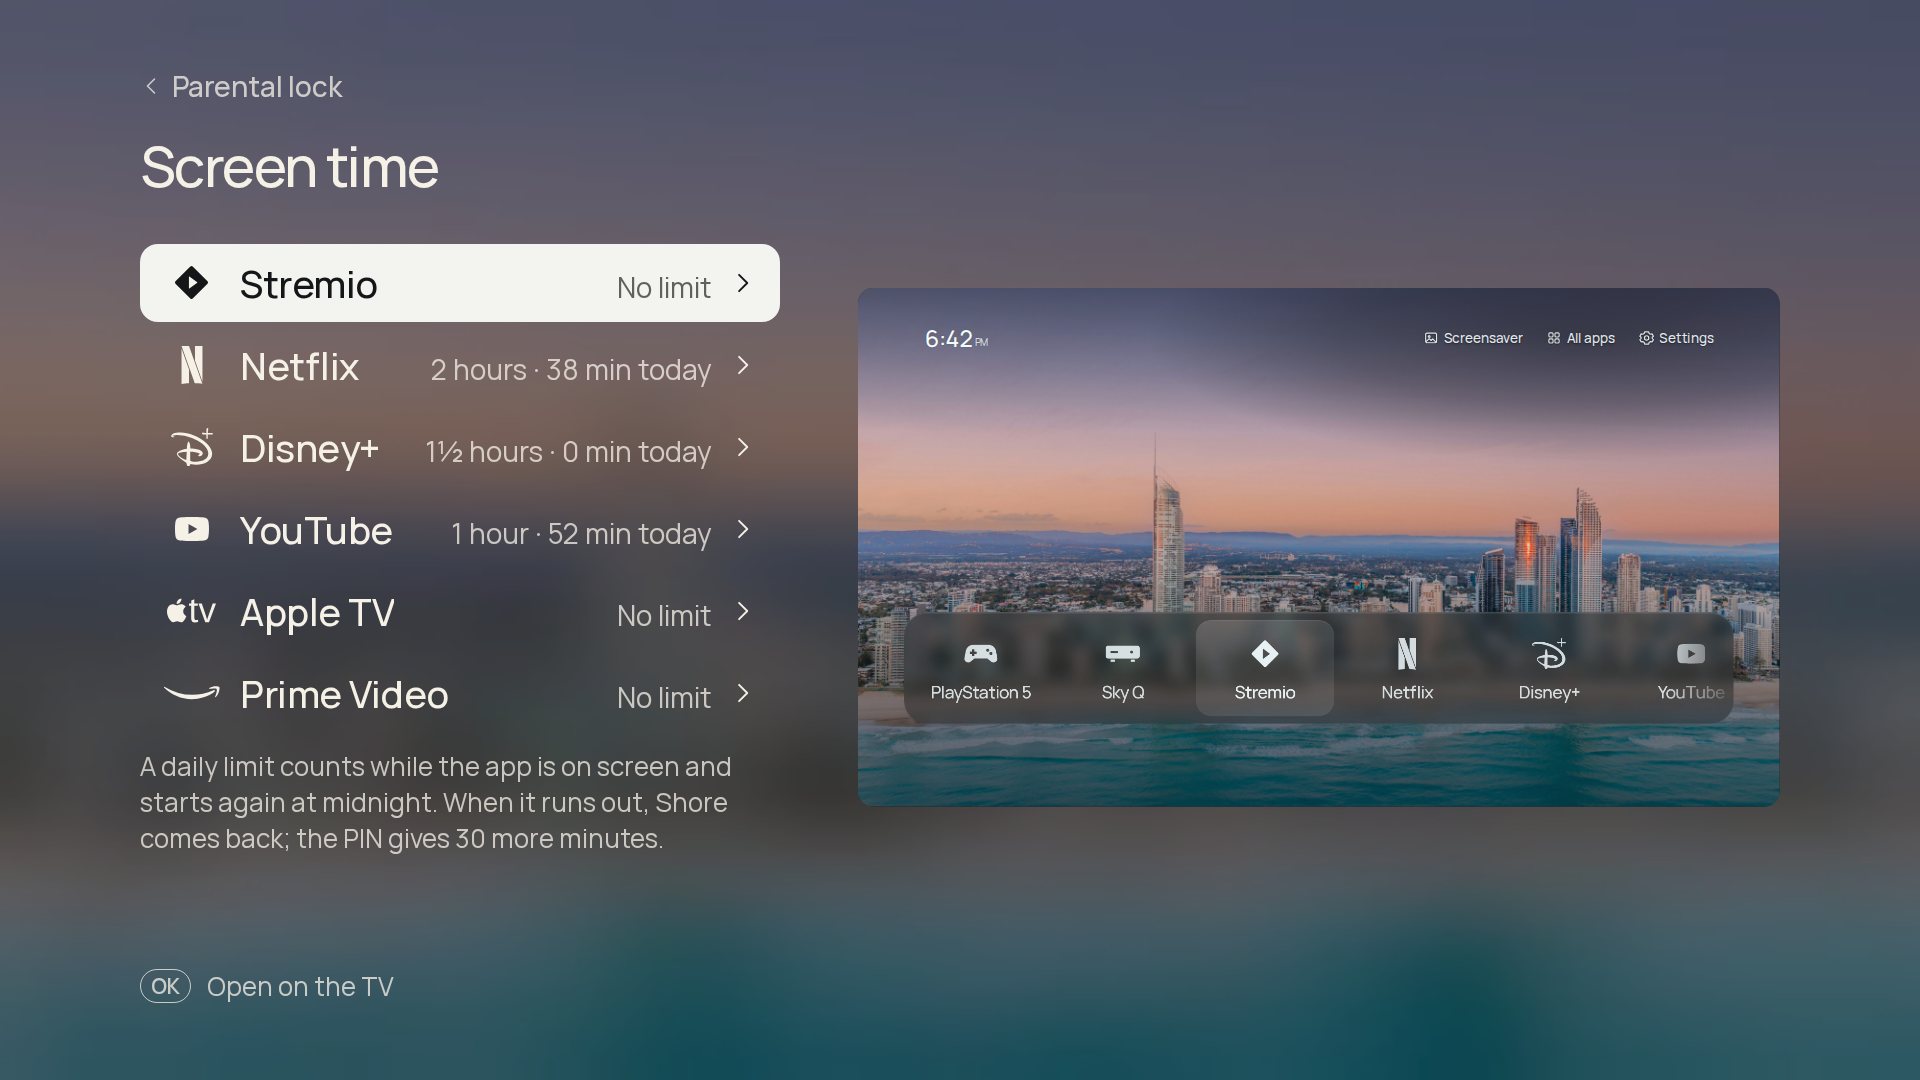This screenshot has width=1920, height=1080.
Task: Select the YouTube icon in the preview dock
Action: [1691, 654]
